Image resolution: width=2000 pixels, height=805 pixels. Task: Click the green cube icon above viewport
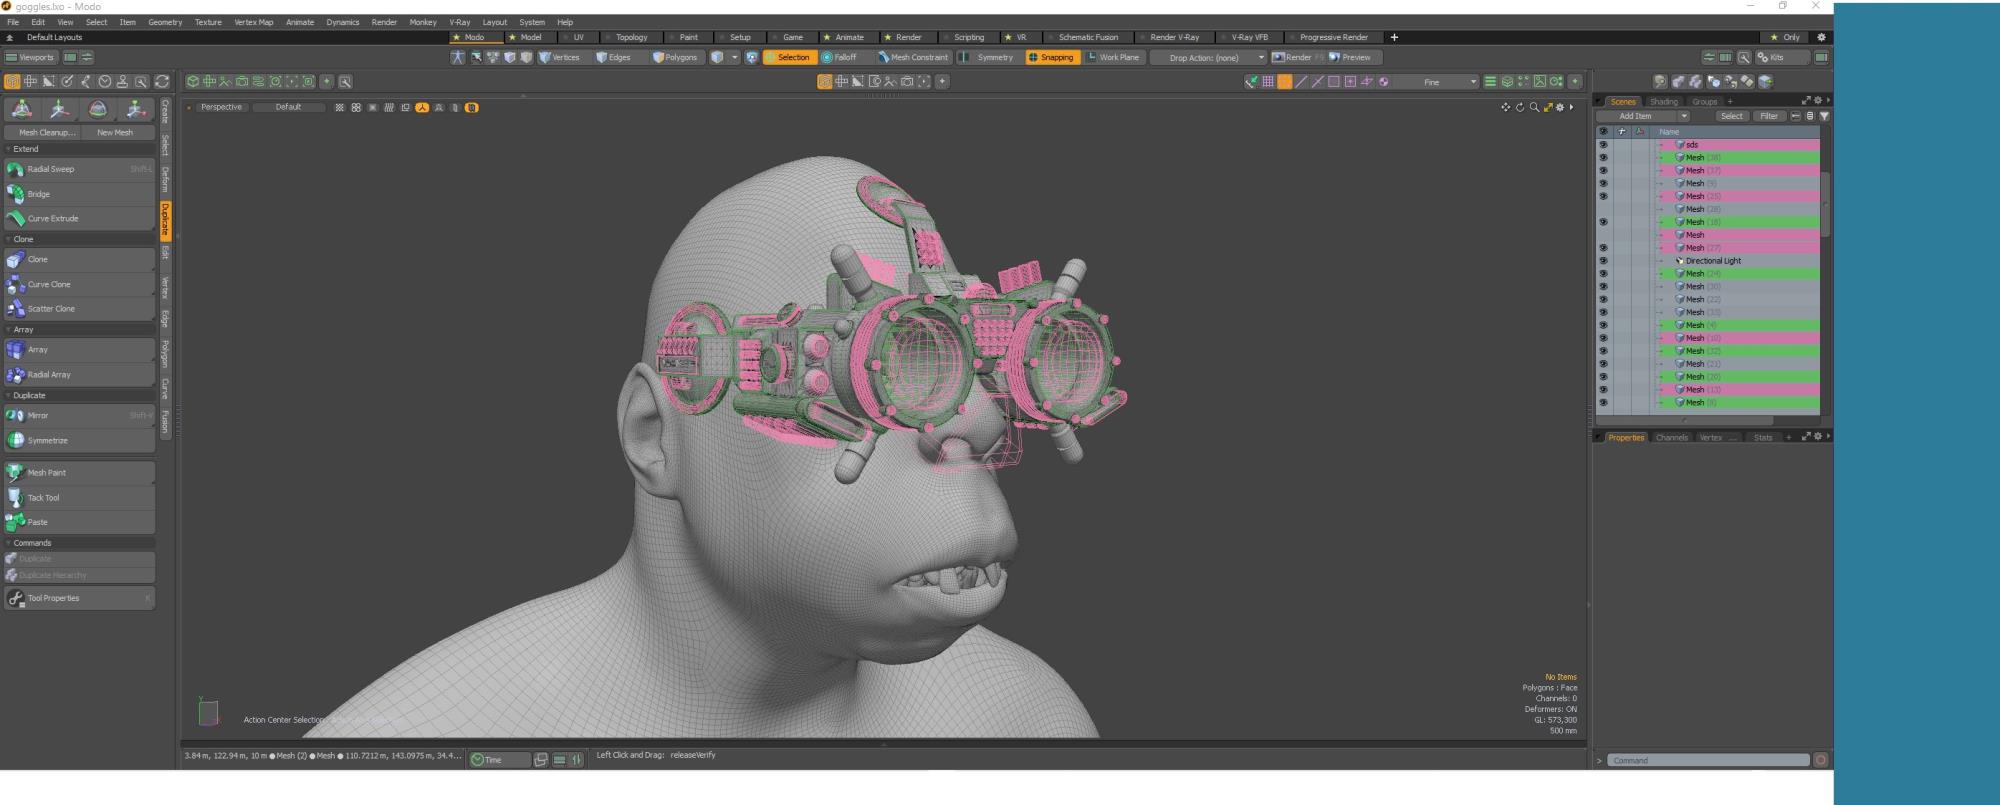[193, 82]
